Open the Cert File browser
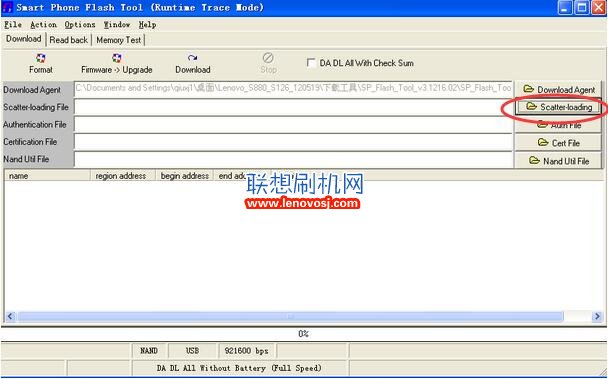The image size is (608, 379). [x=558, y=143]
